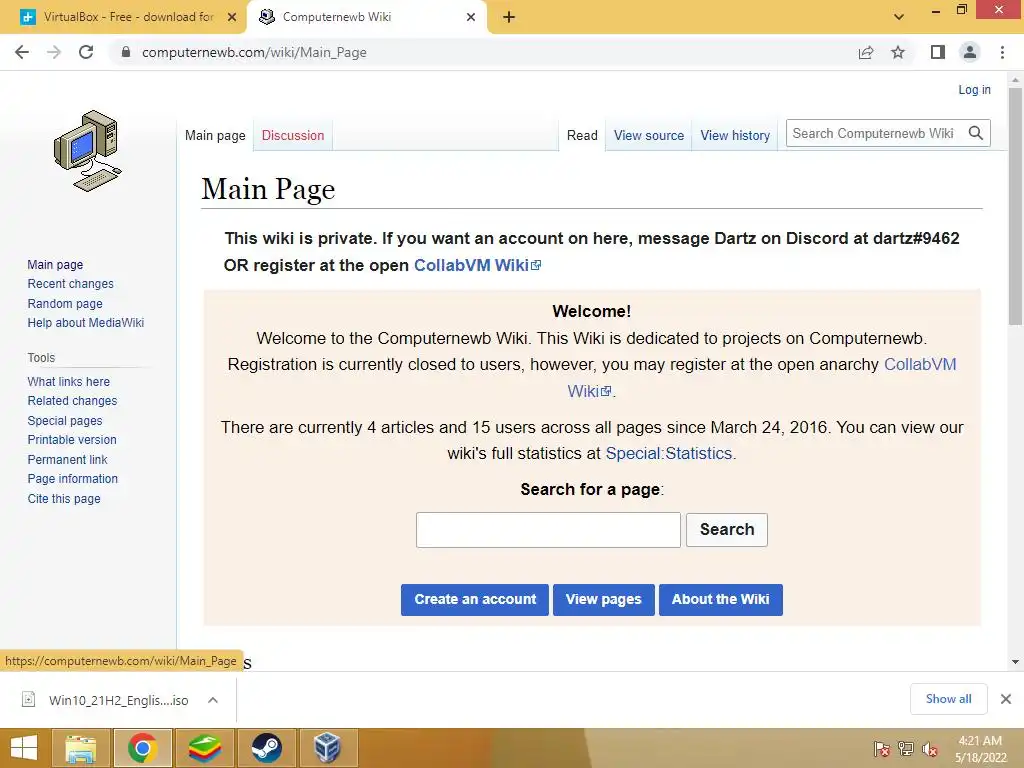Open the View history tab

[735, 135]
